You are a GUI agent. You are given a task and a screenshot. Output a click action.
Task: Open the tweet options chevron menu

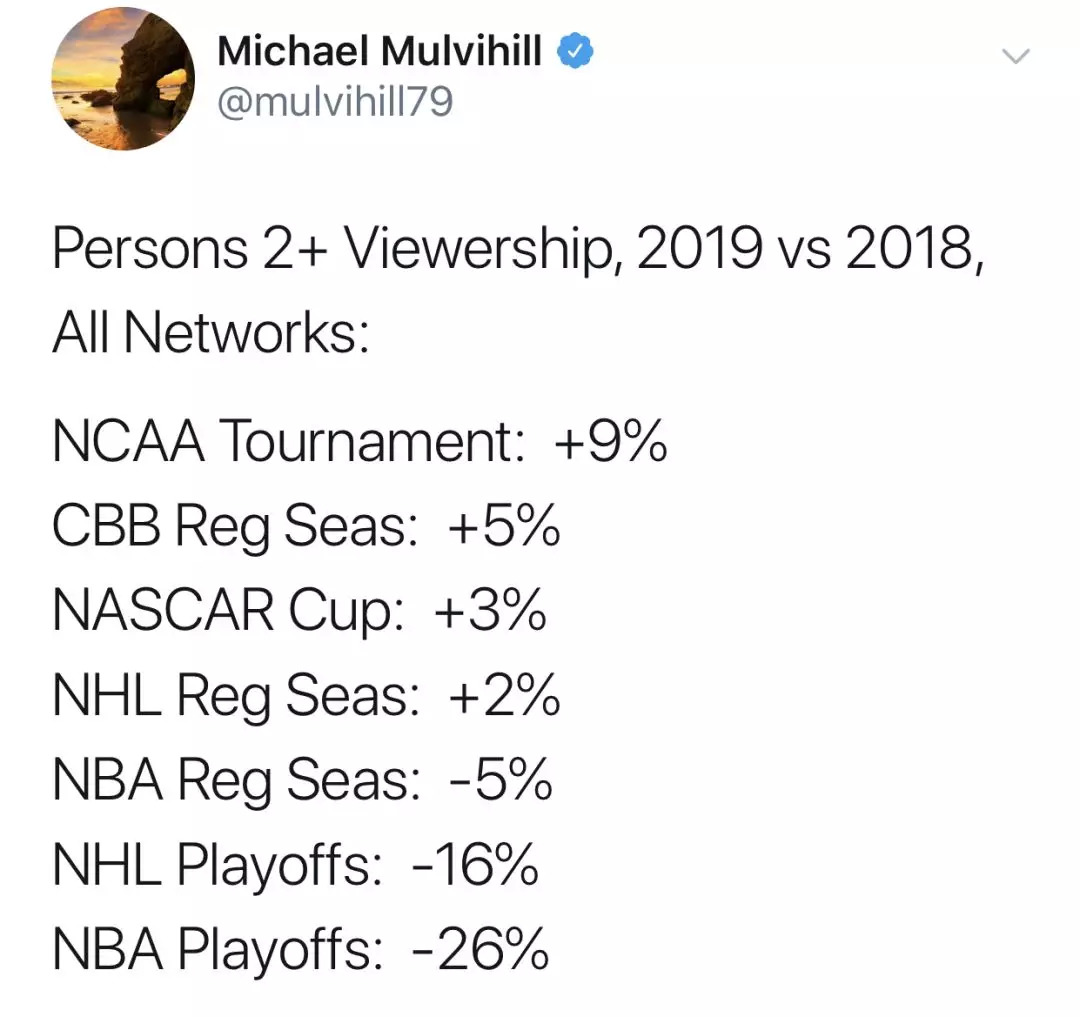1015,58
